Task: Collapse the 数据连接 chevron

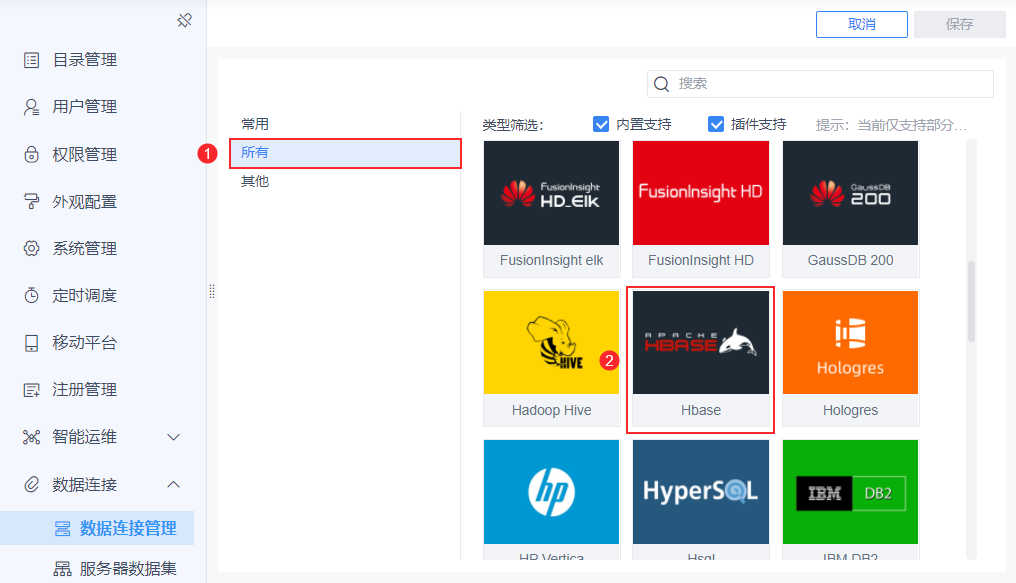Action: tap(174, 485)
